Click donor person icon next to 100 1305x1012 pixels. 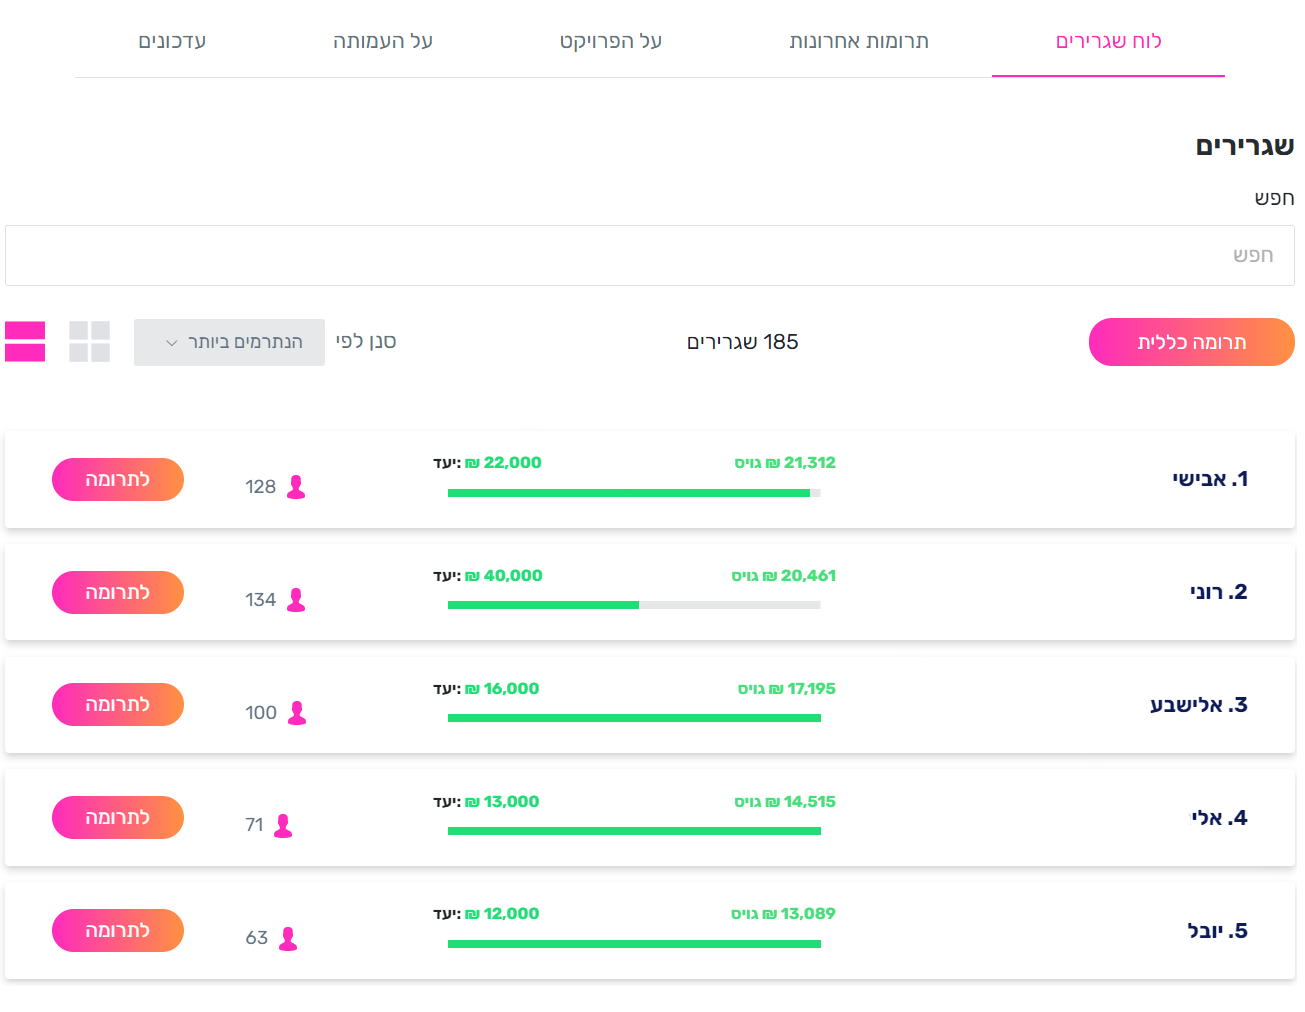coord(297,713)
